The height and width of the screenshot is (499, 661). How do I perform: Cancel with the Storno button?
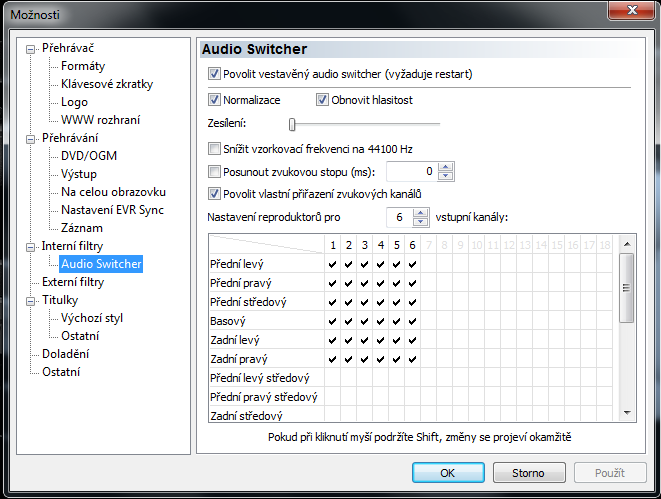(529, 473)
